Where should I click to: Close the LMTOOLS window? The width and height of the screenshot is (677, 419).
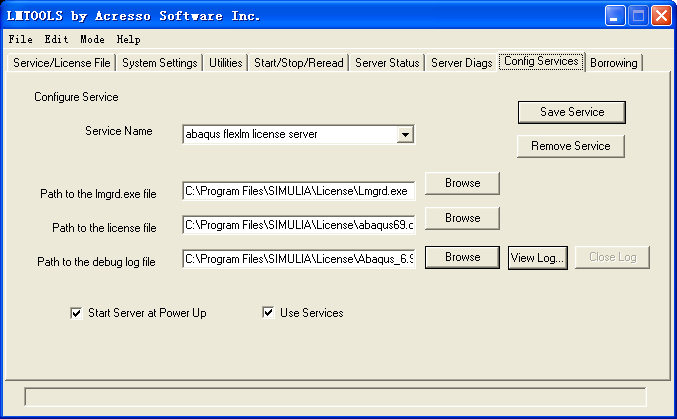coord(661,16)
